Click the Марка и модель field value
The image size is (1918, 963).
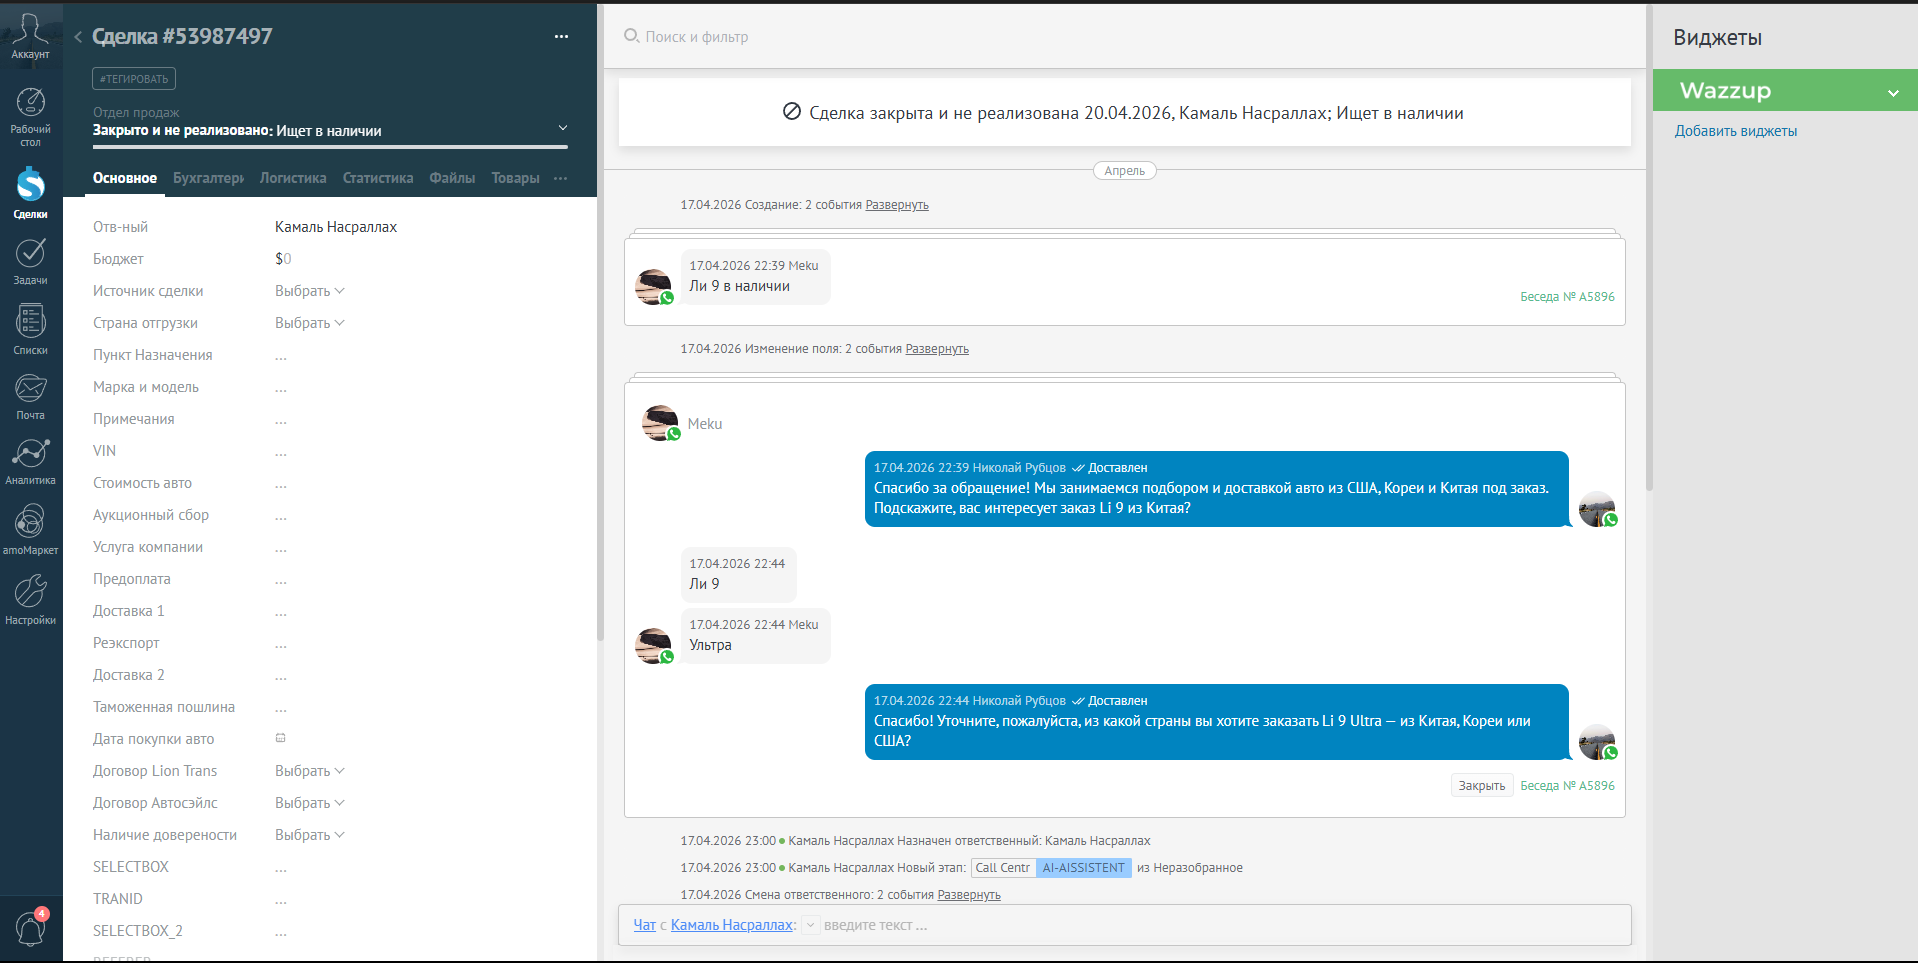click(x=281, y=388)
